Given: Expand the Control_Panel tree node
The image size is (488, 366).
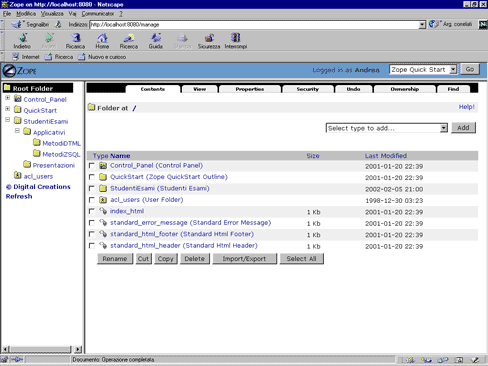Looking at the screenshot, I should 8,98.
